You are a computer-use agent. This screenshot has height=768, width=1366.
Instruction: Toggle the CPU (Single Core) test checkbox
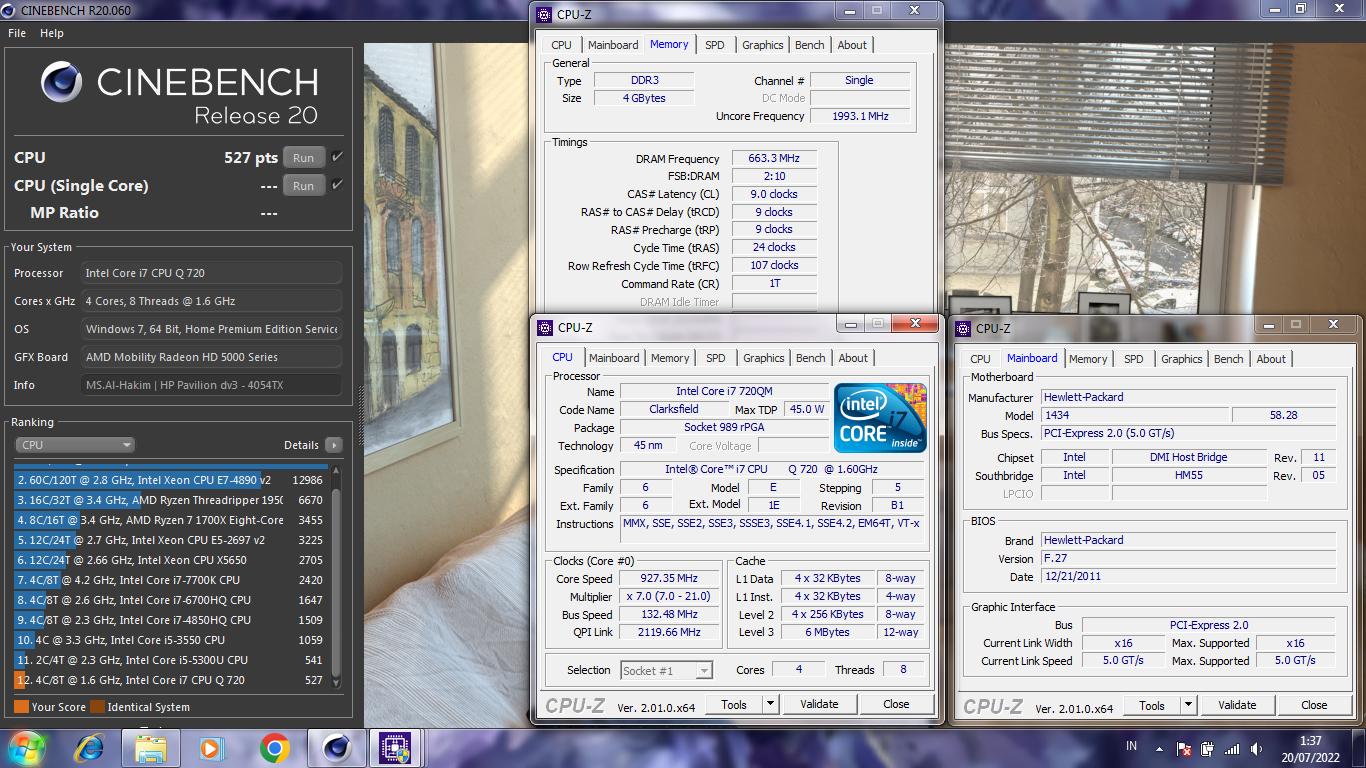(337, 185)
